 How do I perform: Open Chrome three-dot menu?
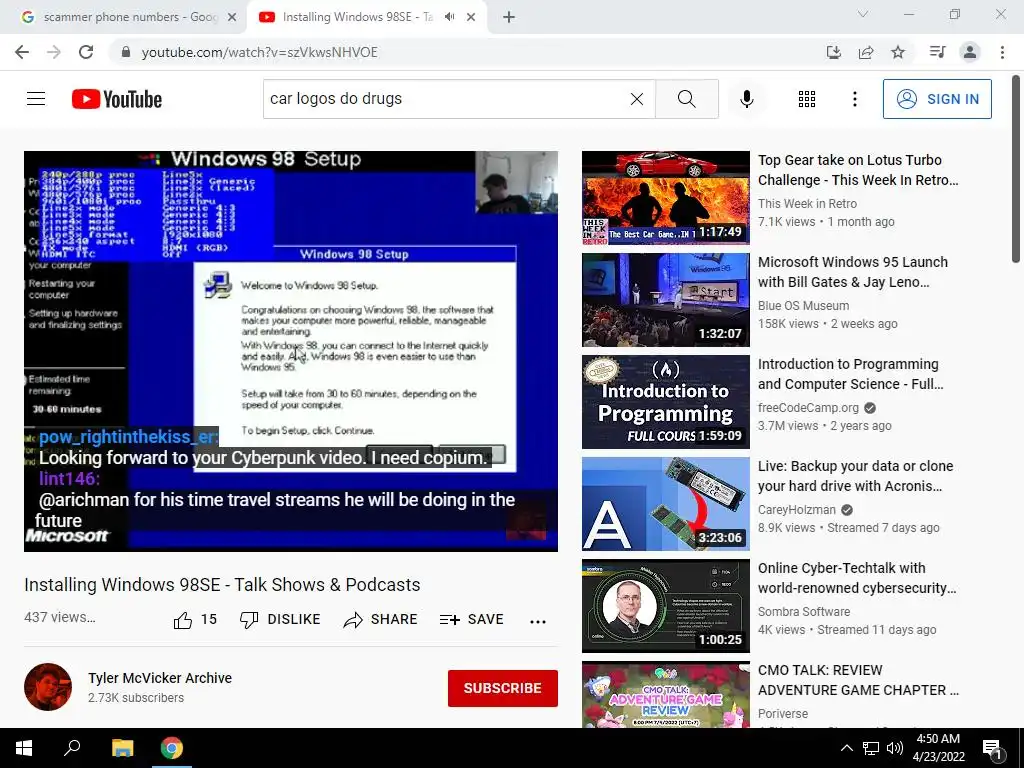pyautogui.click(x=1002, y=52)
